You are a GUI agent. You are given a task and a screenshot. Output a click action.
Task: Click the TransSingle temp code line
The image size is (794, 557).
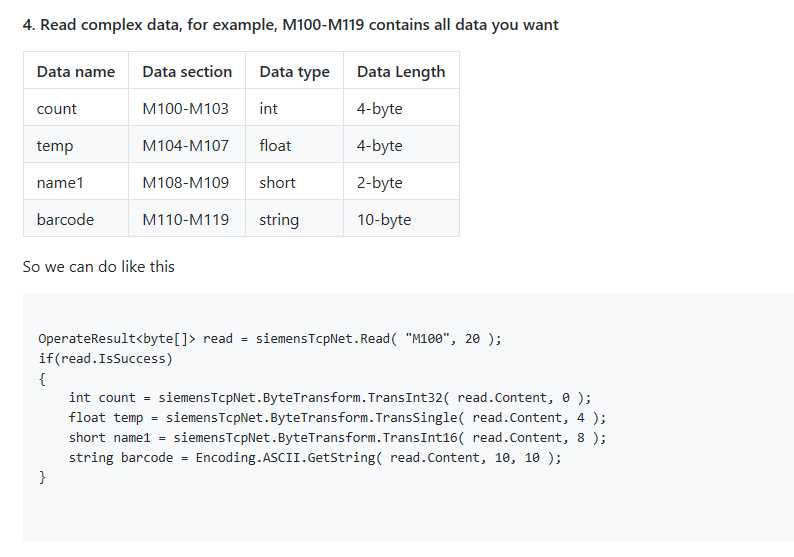[x=337, y=418]
